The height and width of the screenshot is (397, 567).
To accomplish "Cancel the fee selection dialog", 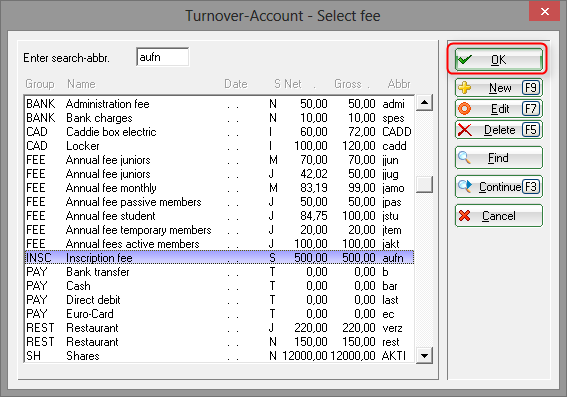I will pyautogui.click(x=498, y=216).
